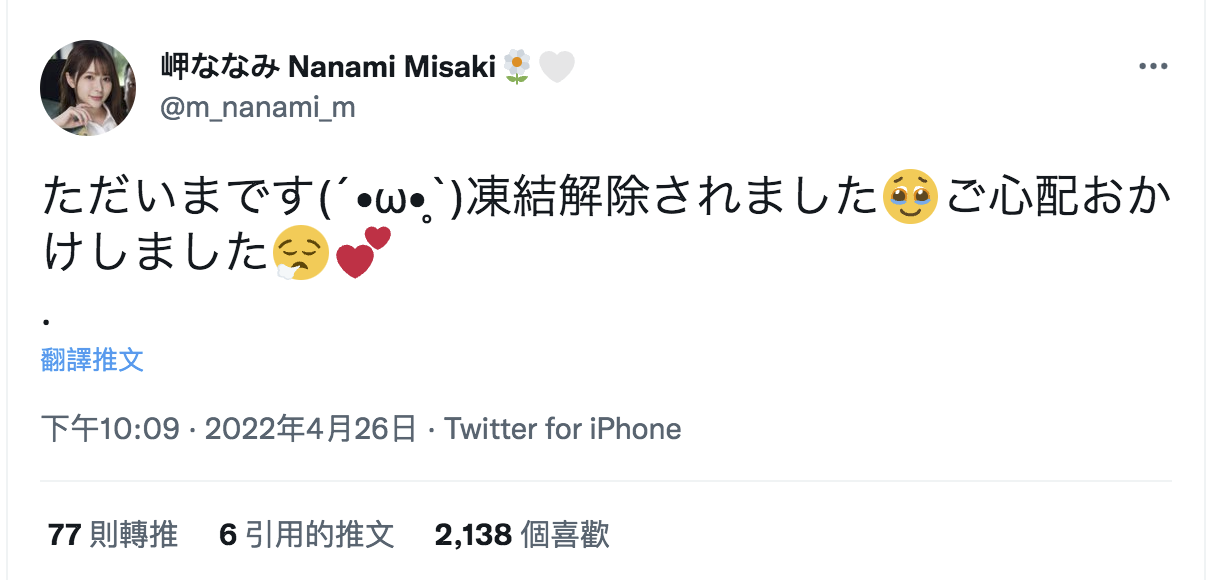Click the daisy flower emoji beside the name
The image size is (1208, 580).
tap(516, 67)
